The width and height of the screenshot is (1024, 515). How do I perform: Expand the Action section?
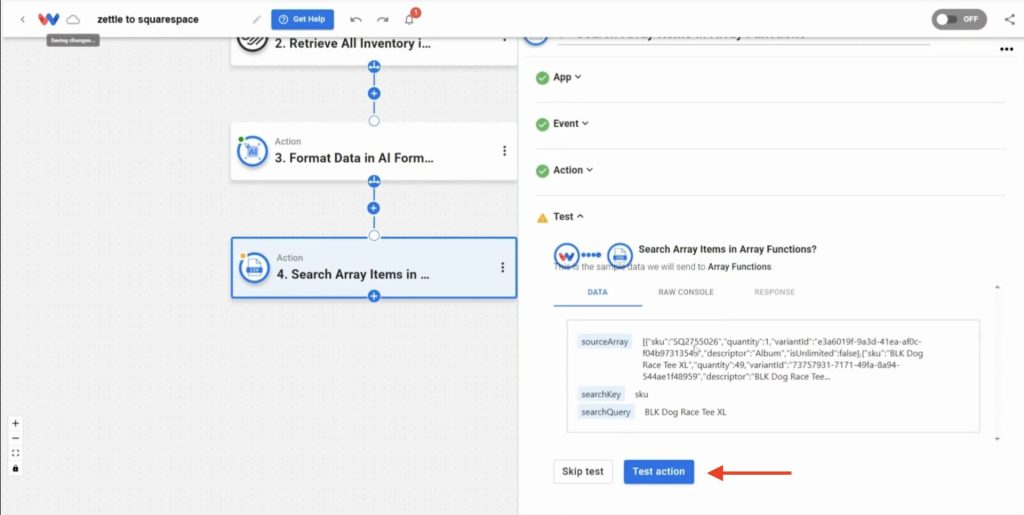(x=573, y=170)
